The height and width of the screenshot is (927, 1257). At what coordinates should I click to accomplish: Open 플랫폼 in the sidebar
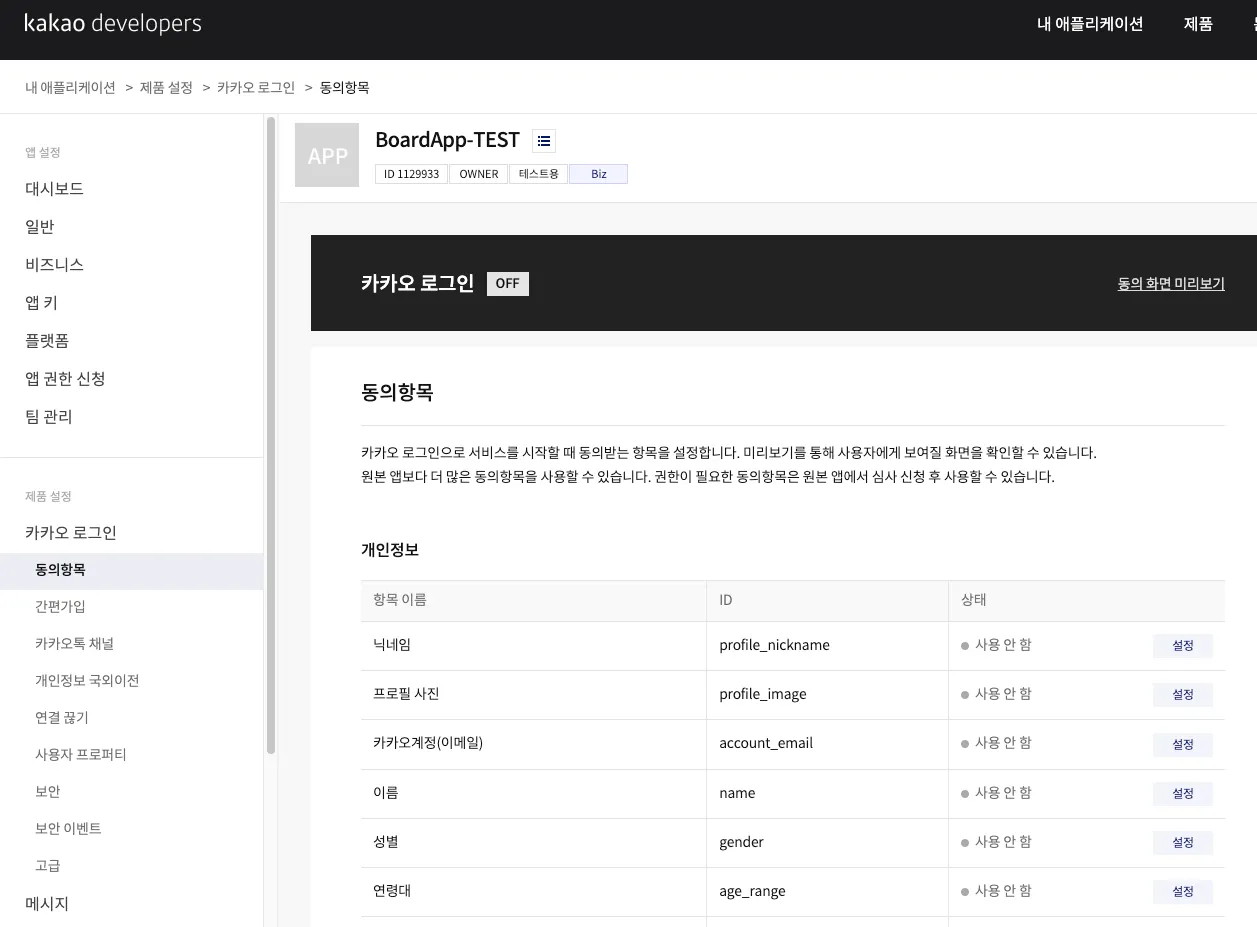point(47,341)
